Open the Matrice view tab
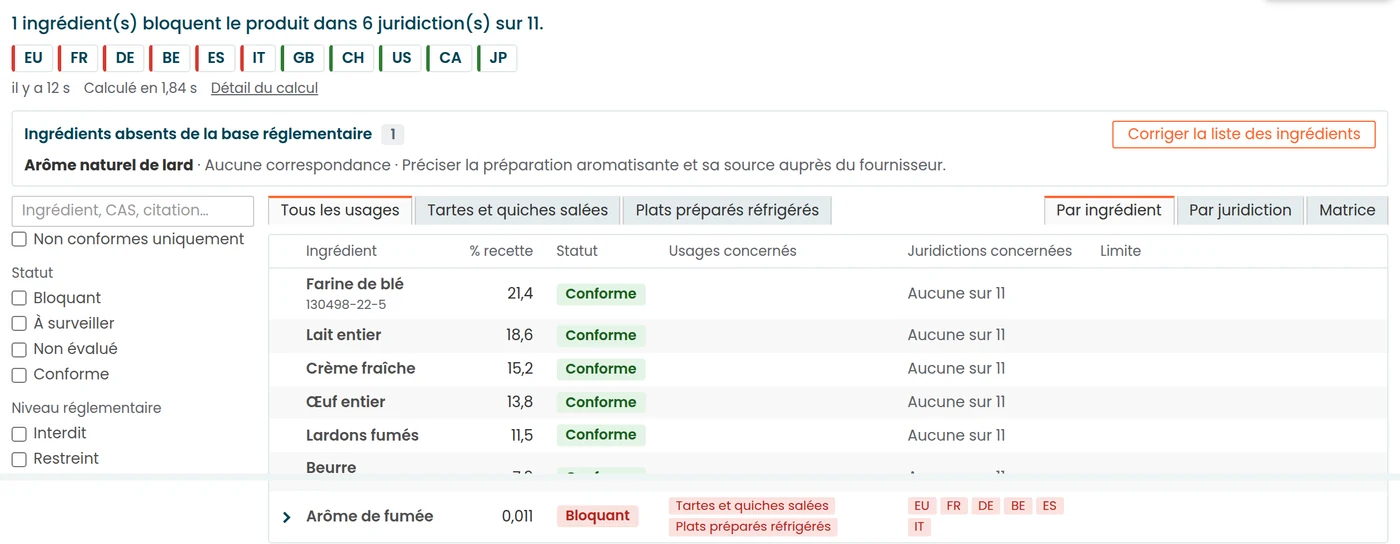 1347,210
